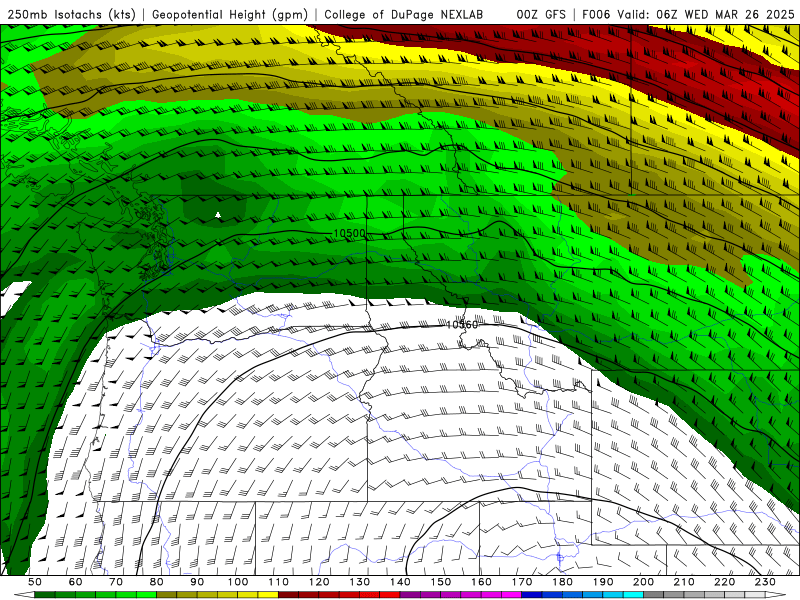
Task: Click the 160 value on the color scale
Action: (x=482, y=582)
